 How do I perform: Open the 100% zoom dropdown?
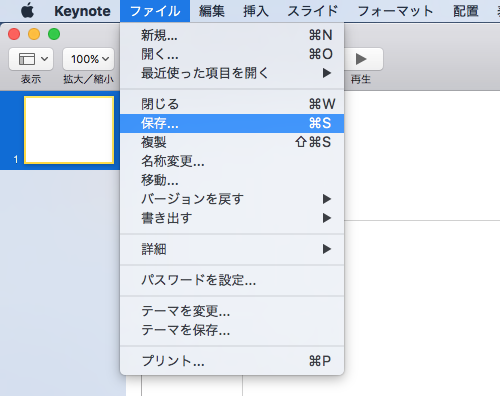[x=89, y=59]
